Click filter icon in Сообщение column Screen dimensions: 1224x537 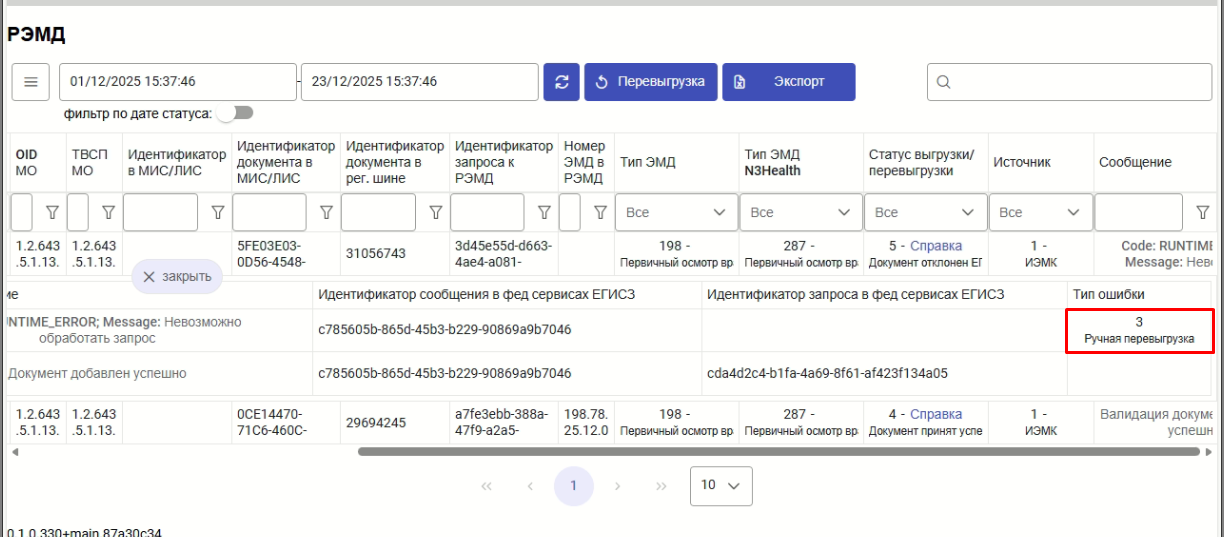coord(1203,212)
